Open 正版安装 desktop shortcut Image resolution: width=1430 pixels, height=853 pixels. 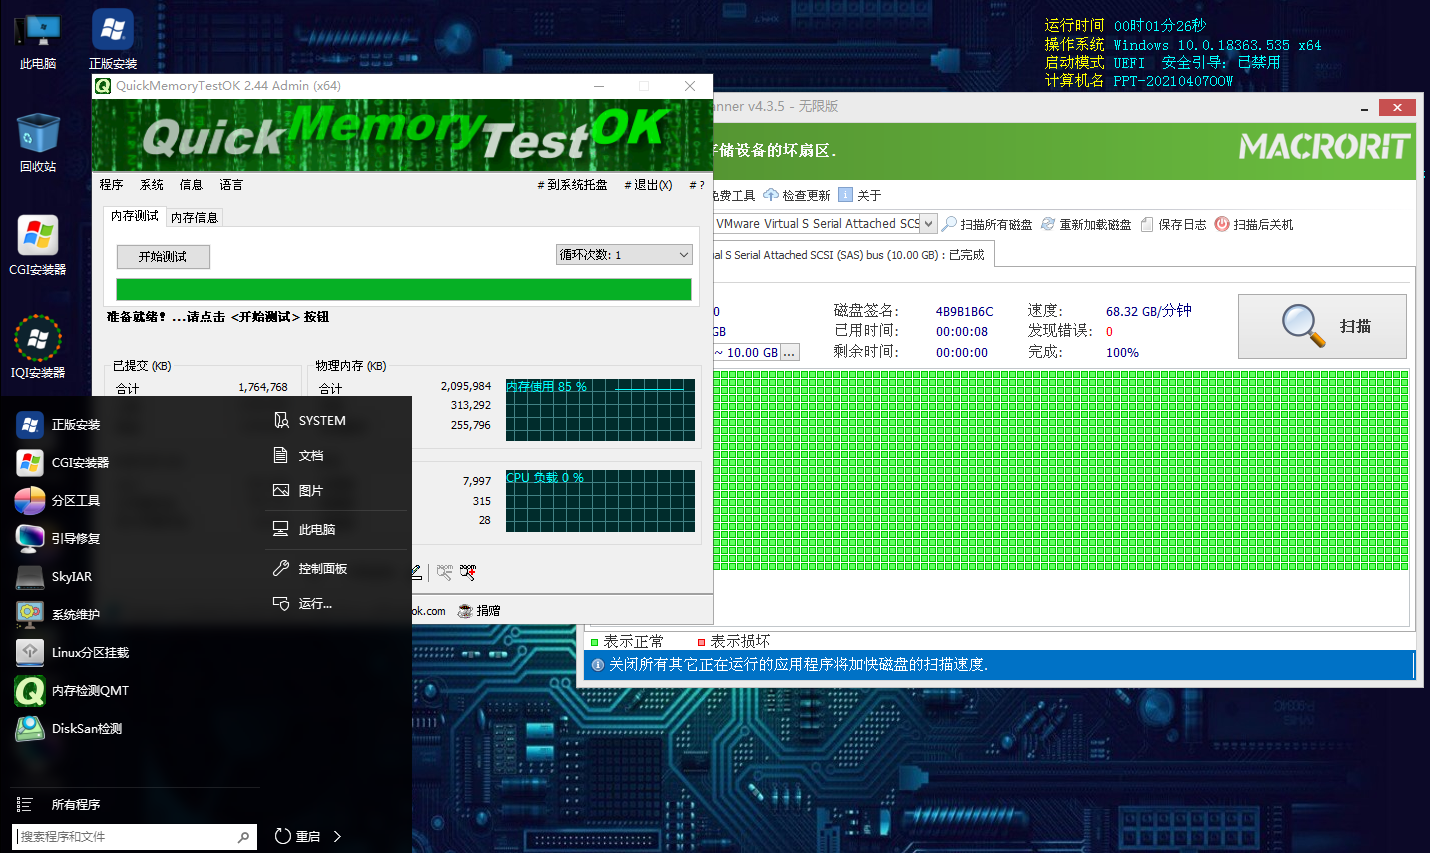pyautogui.click(x=113, y=40)
